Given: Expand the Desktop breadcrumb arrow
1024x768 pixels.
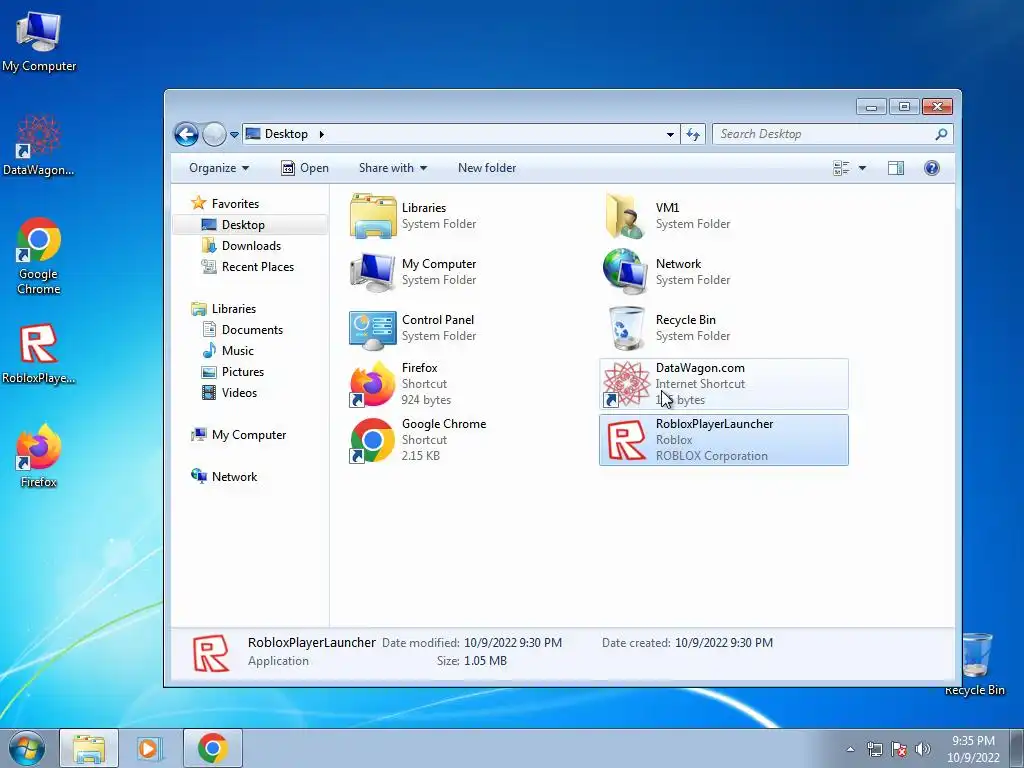Looking at the screenshot, I should tap(321, 135).
